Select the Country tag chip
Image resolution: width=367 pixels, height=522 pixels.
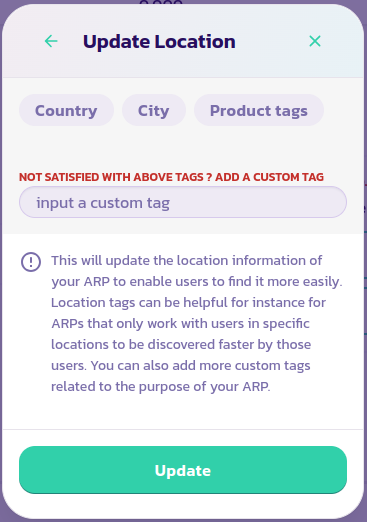[66, 110]
